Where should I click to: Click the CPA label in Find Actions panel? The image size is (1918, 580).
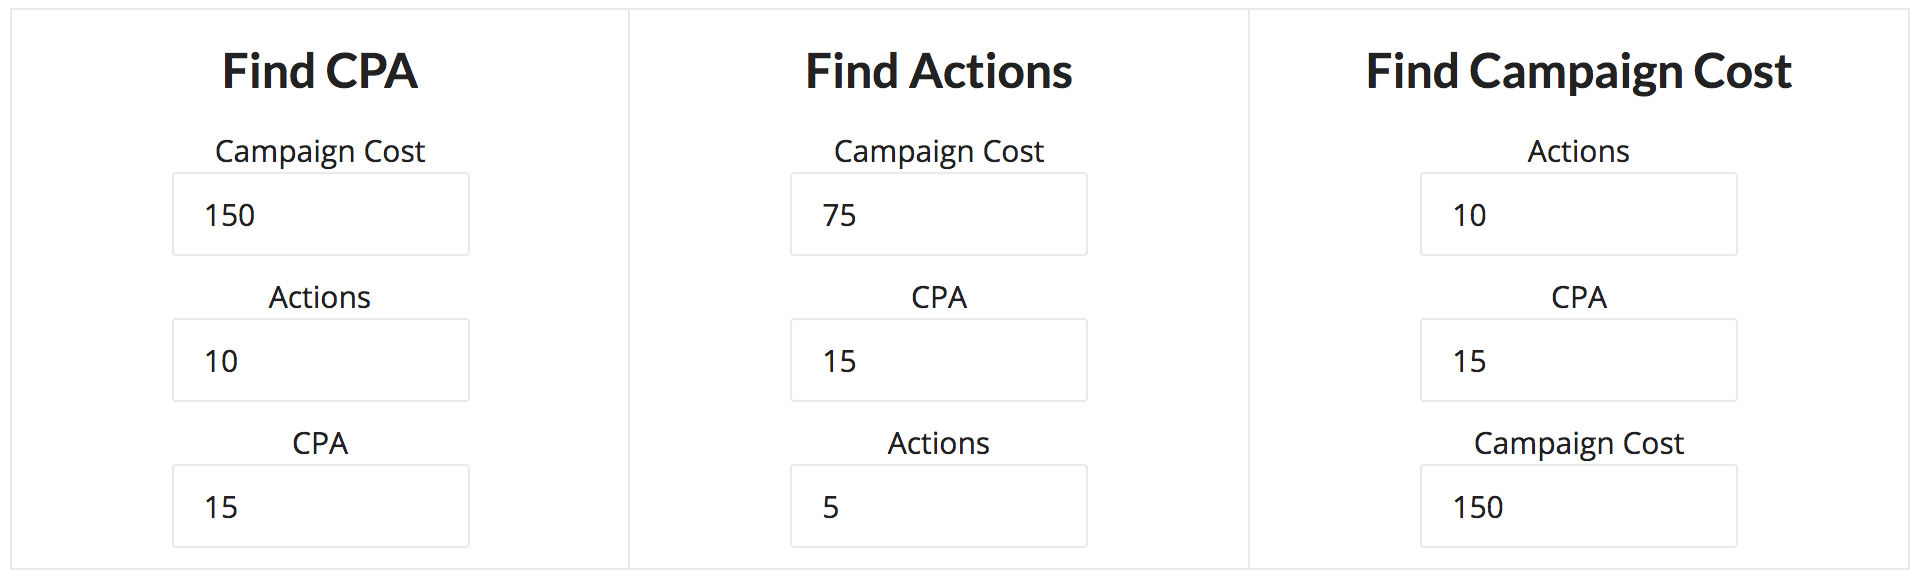click(938, 297)
